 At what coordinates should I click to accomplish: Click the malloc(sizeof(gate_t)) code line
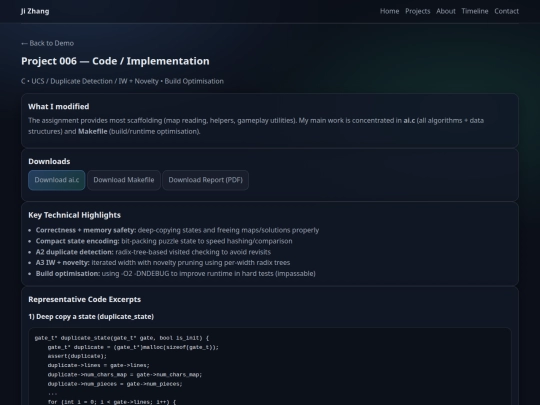(x=133, y=347)
